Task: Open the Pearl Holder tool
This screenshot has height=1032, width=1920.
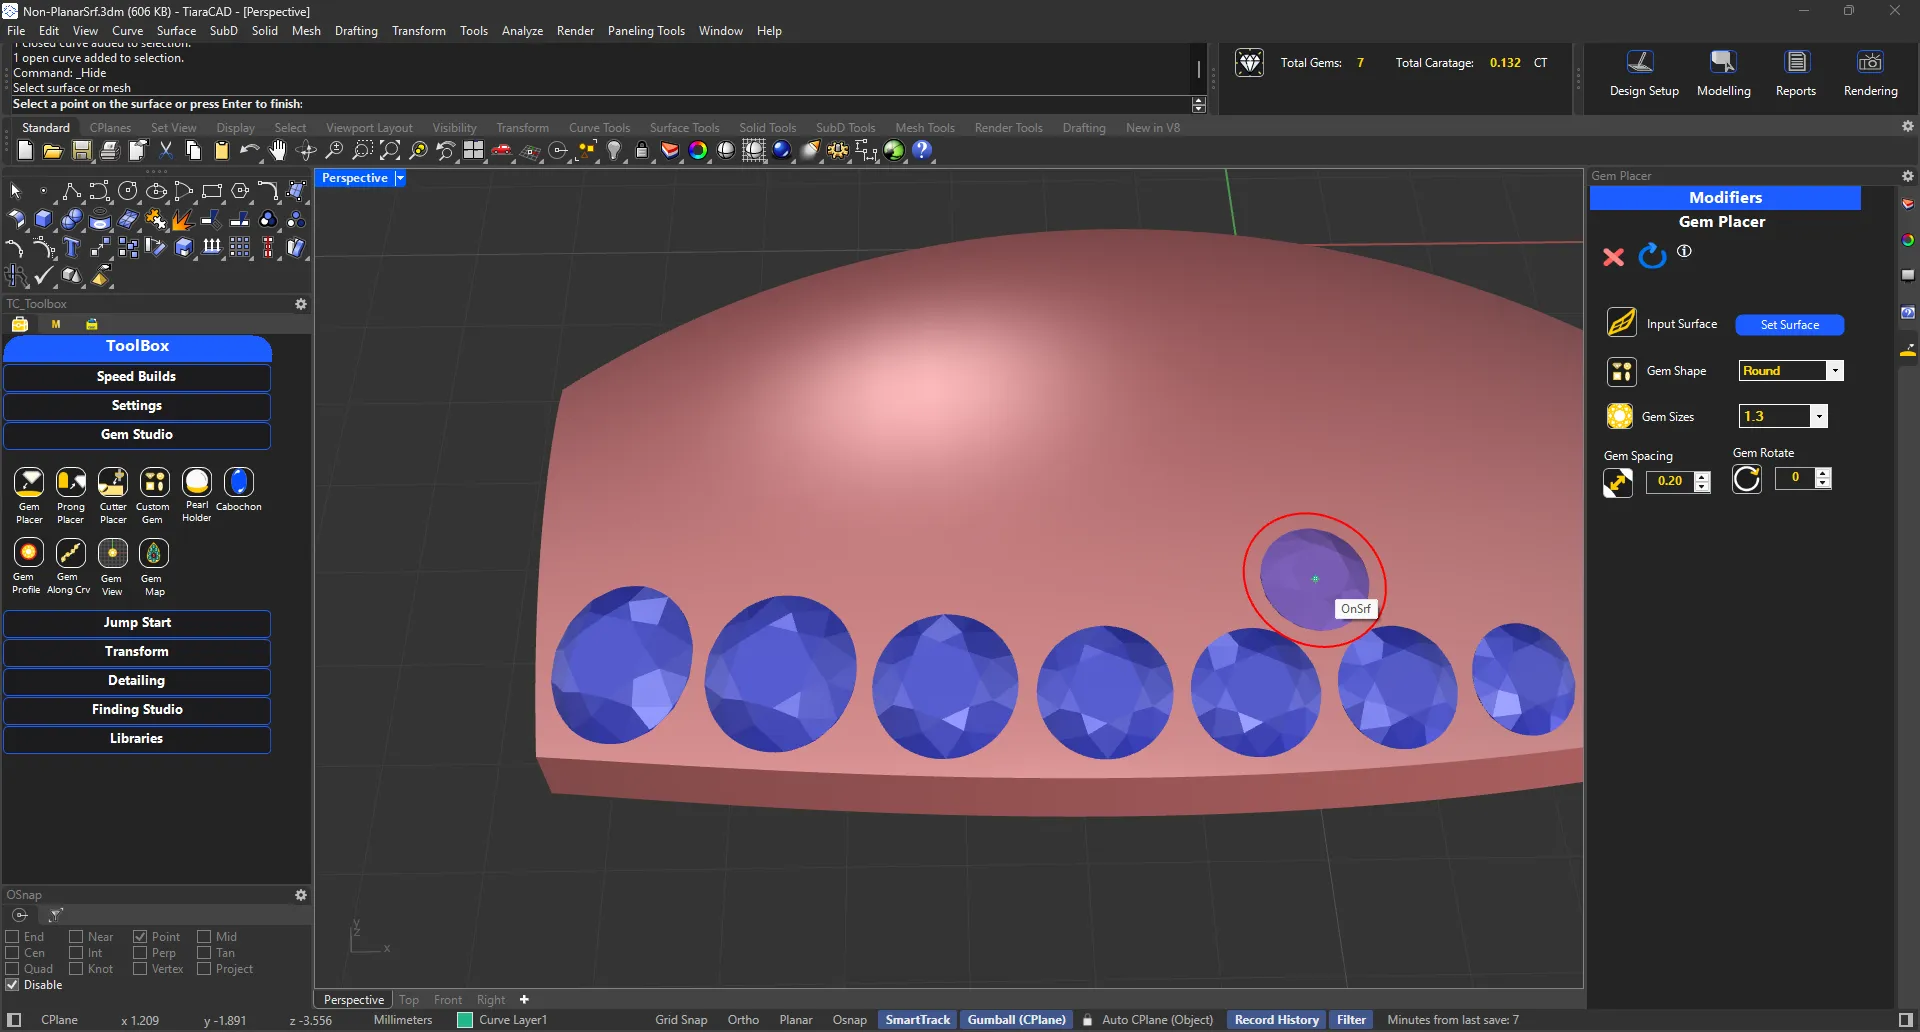Action: pyautogui.click(x=197, y=482)
